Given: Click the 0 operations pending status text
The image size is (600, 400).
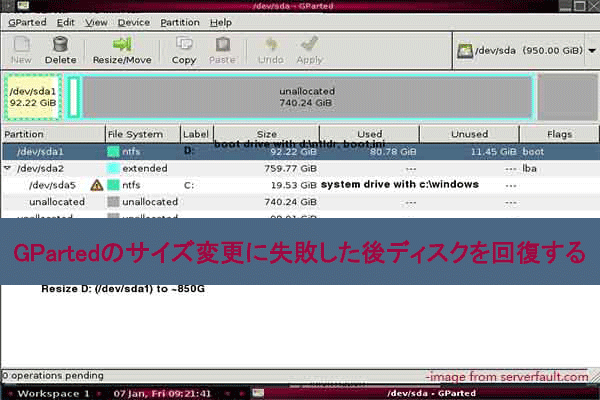Looking at the screenshot, I should click(x=52, y=376).
